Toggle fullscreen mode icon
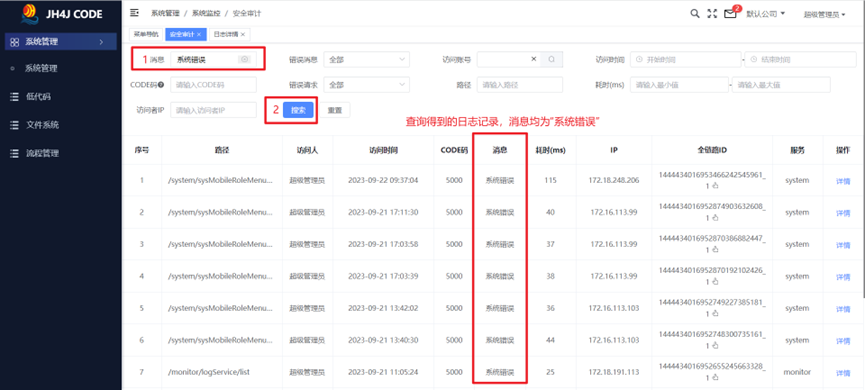The width and height of the screenshot is (865, 390). click(712, 14)
